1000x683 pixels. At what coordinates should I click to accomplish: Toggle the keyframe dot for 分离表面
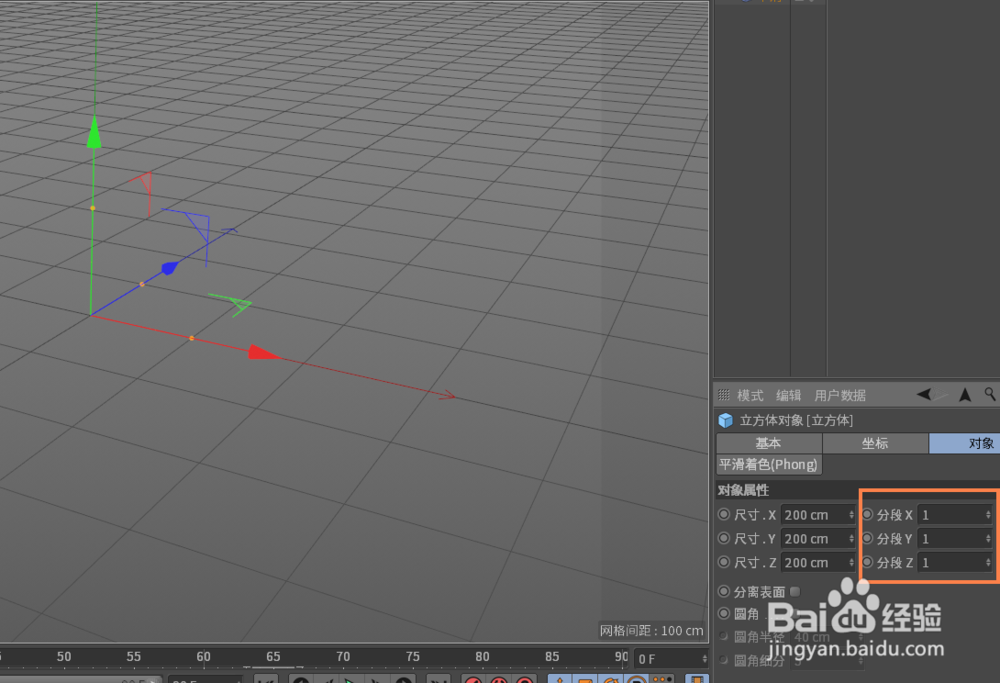pos(723,591)
